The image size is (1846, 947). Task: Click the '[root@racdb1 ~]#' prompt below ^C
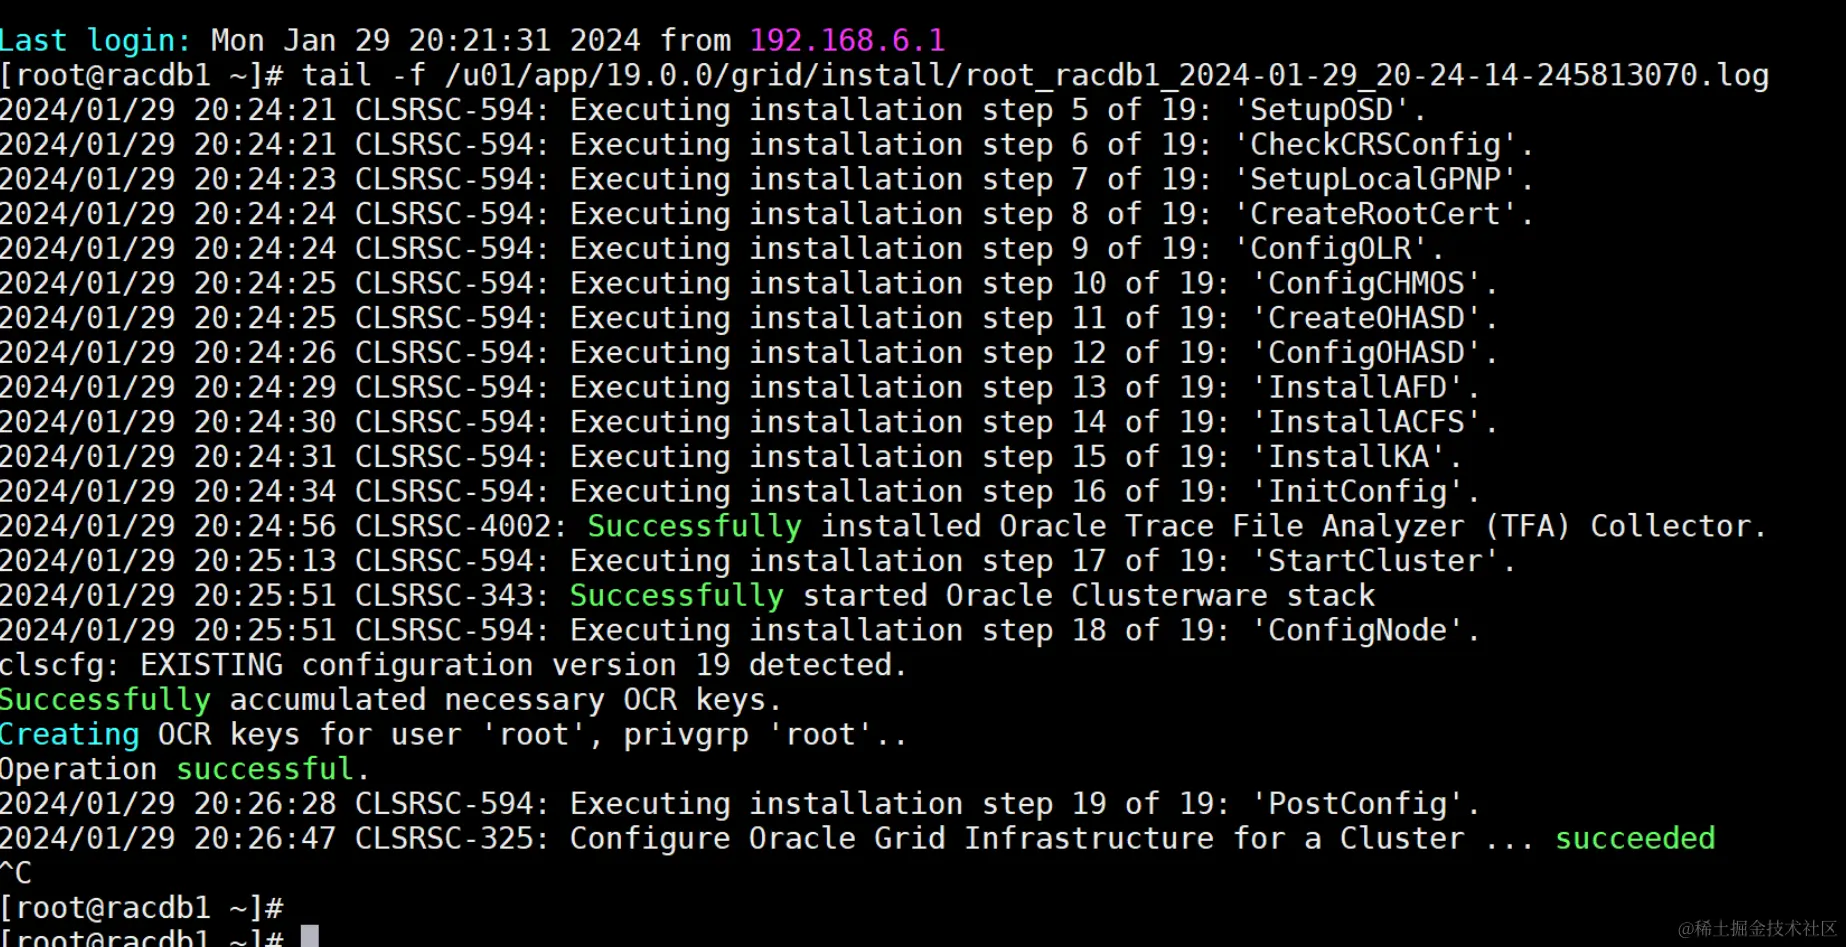coord(142,907)
